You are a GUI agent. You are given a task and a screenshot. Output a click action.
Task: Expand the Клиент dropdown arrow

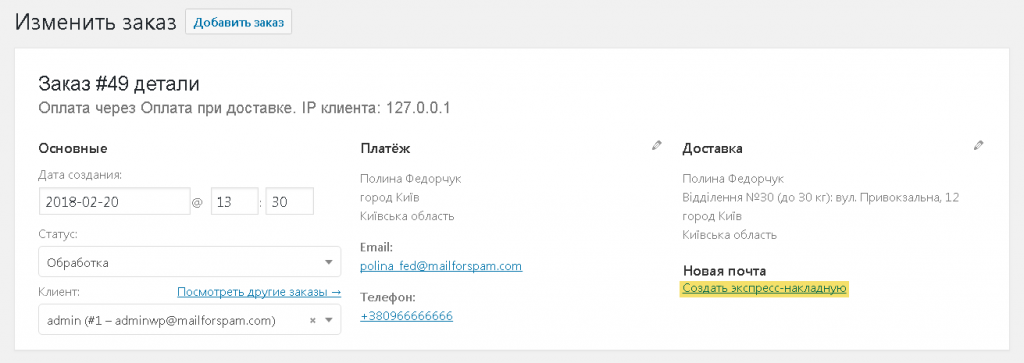[328, 321]
